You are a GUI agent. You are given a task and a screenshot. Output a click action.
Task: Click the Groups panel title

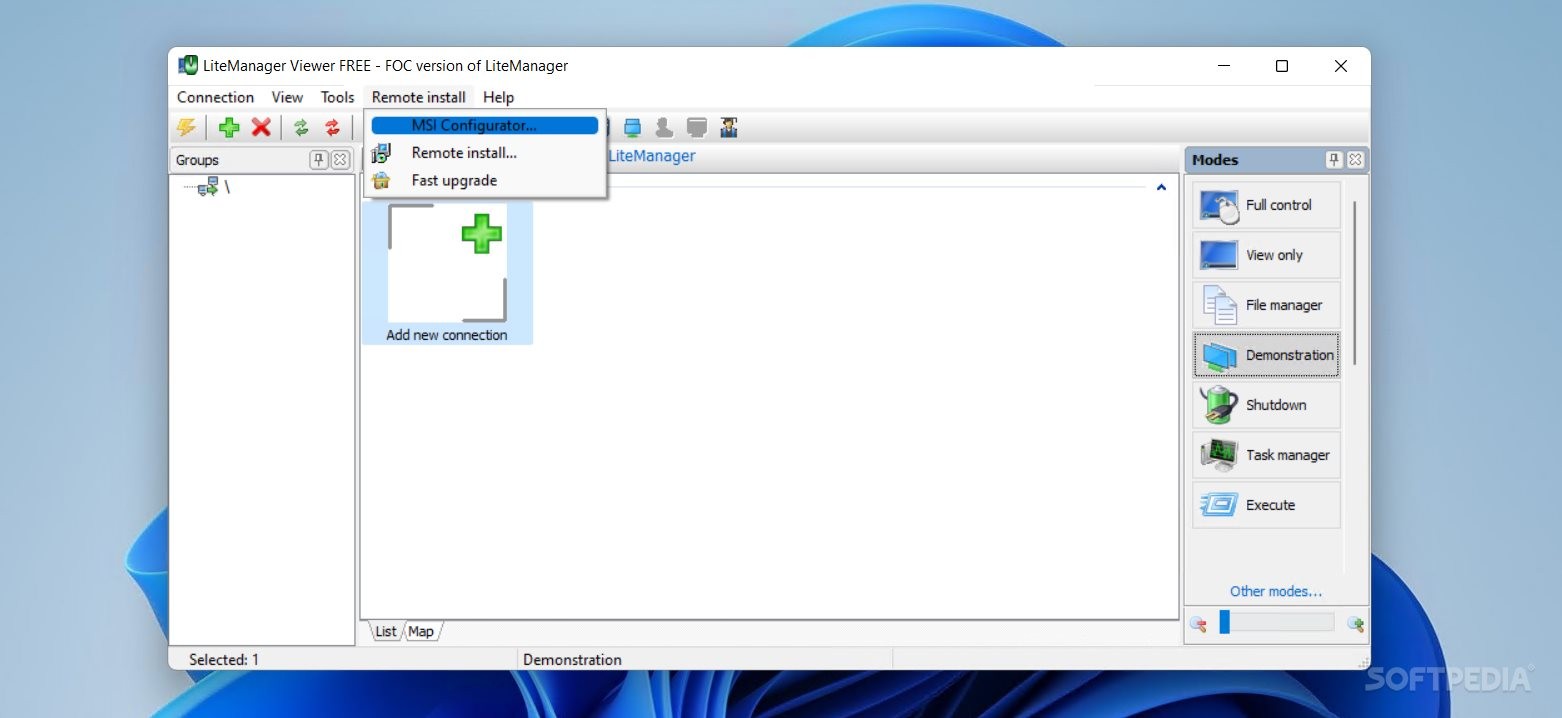pos(197,160)
